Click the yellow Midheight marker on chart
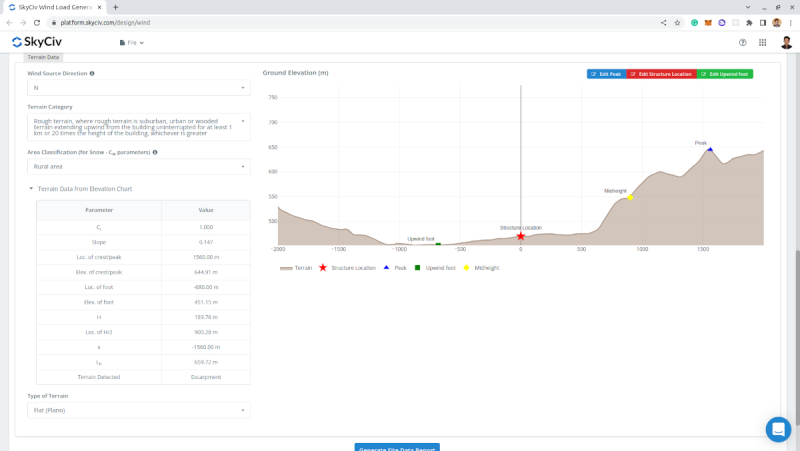The height and width of the screenshot is (451, 800). (630, 198)
